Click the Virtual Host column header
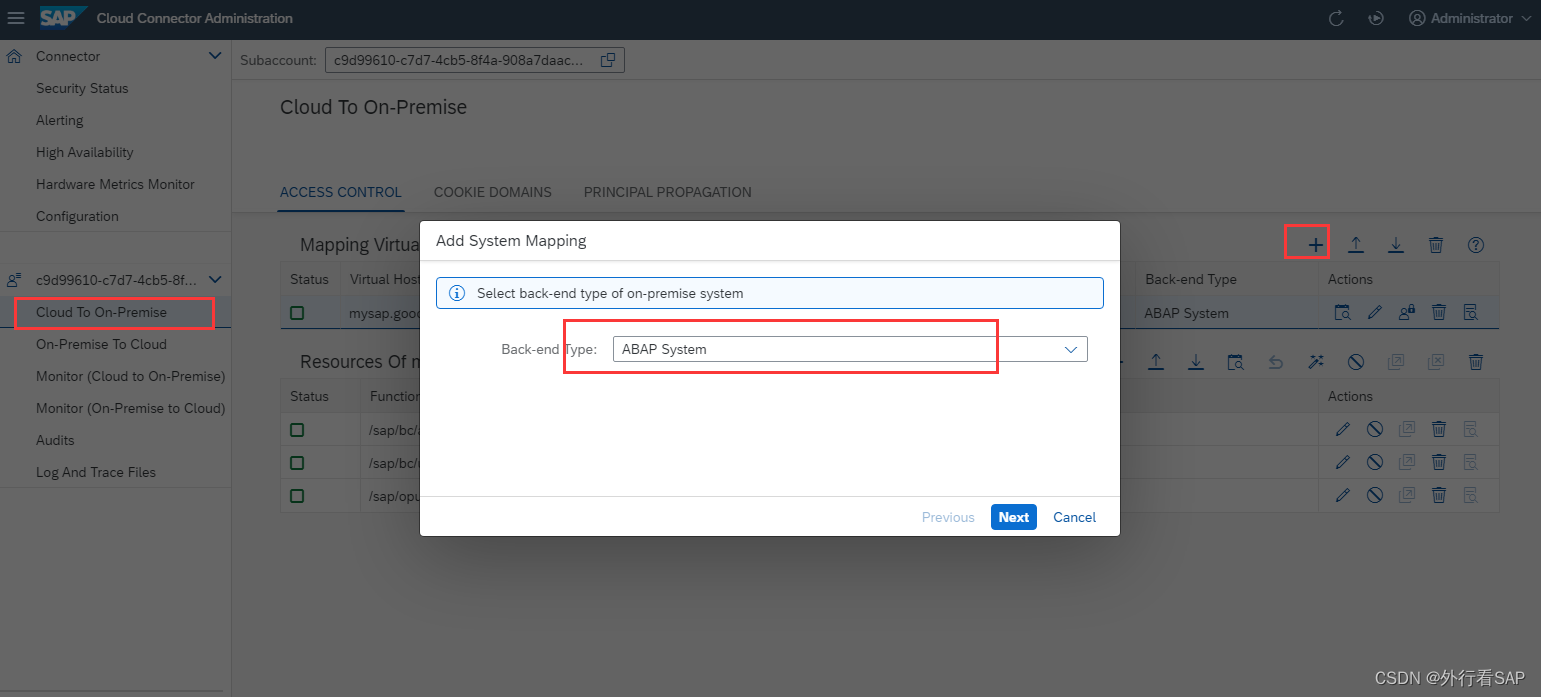Image resolution: width=1541 pixels, height=697 pixels. click(383, 279)
